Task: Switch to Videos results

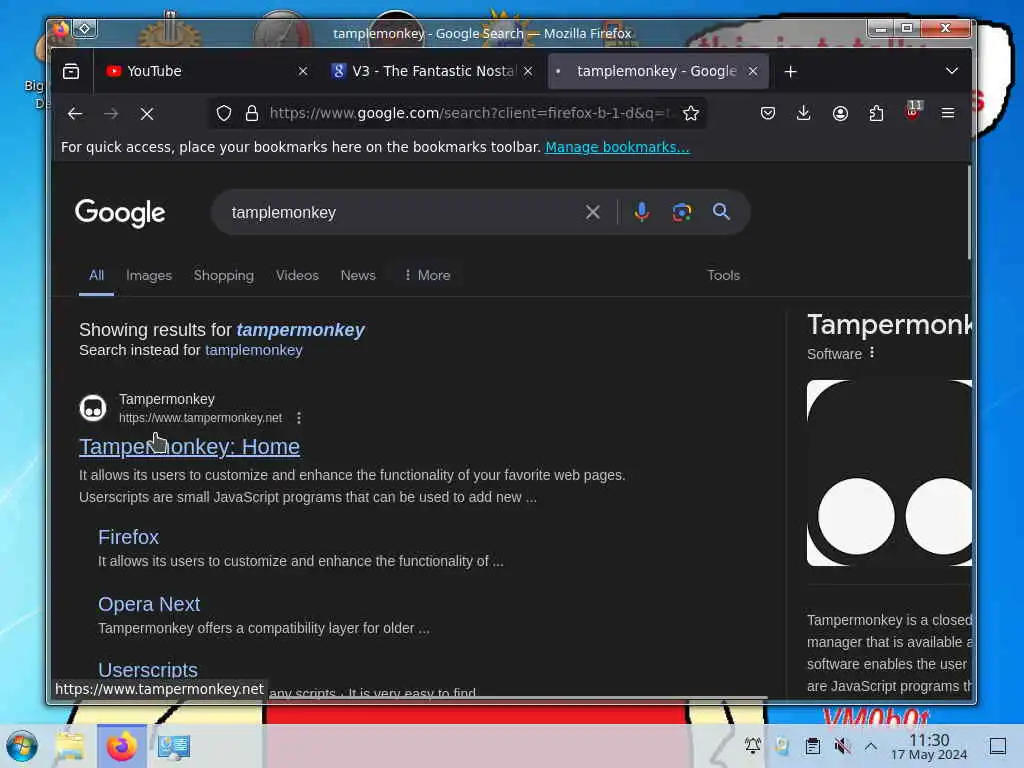Action: 297,276
